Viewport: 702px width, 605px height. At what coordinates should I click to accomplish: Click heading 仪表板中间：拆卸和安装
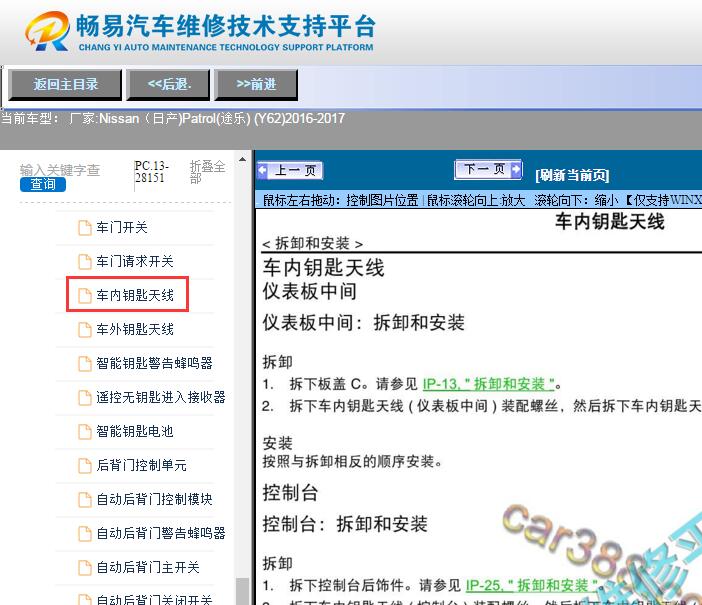tap(364, 322)
